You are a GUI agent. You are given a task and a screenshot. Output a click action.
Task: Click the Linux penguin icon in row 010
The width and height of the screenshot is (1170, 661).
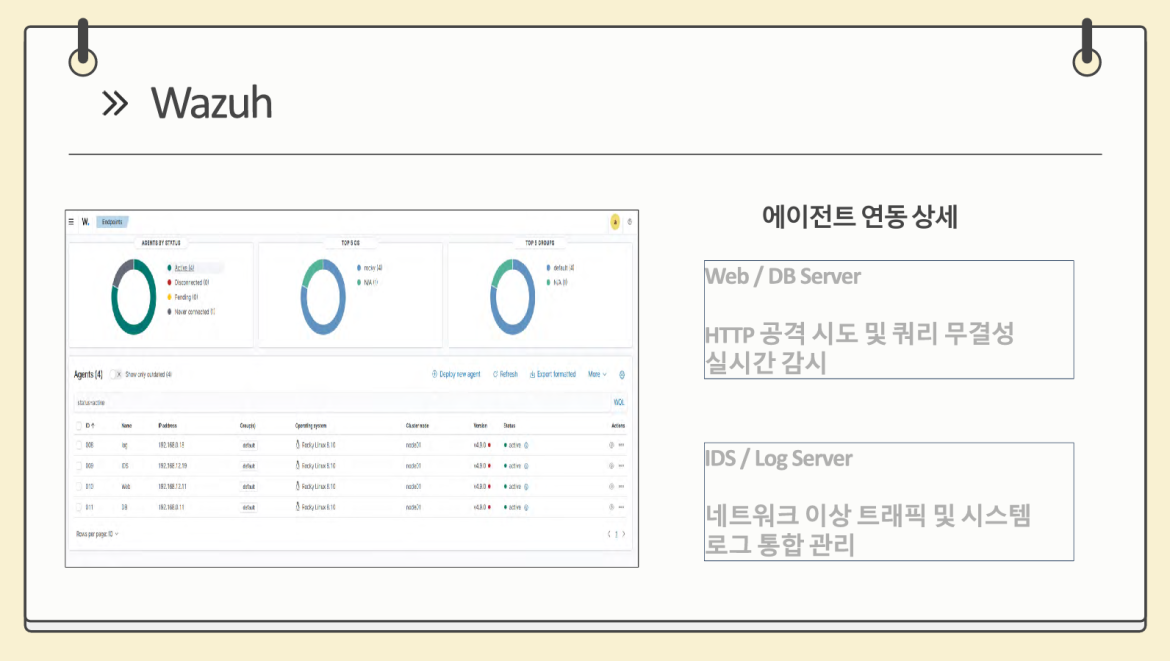(297, 486)
